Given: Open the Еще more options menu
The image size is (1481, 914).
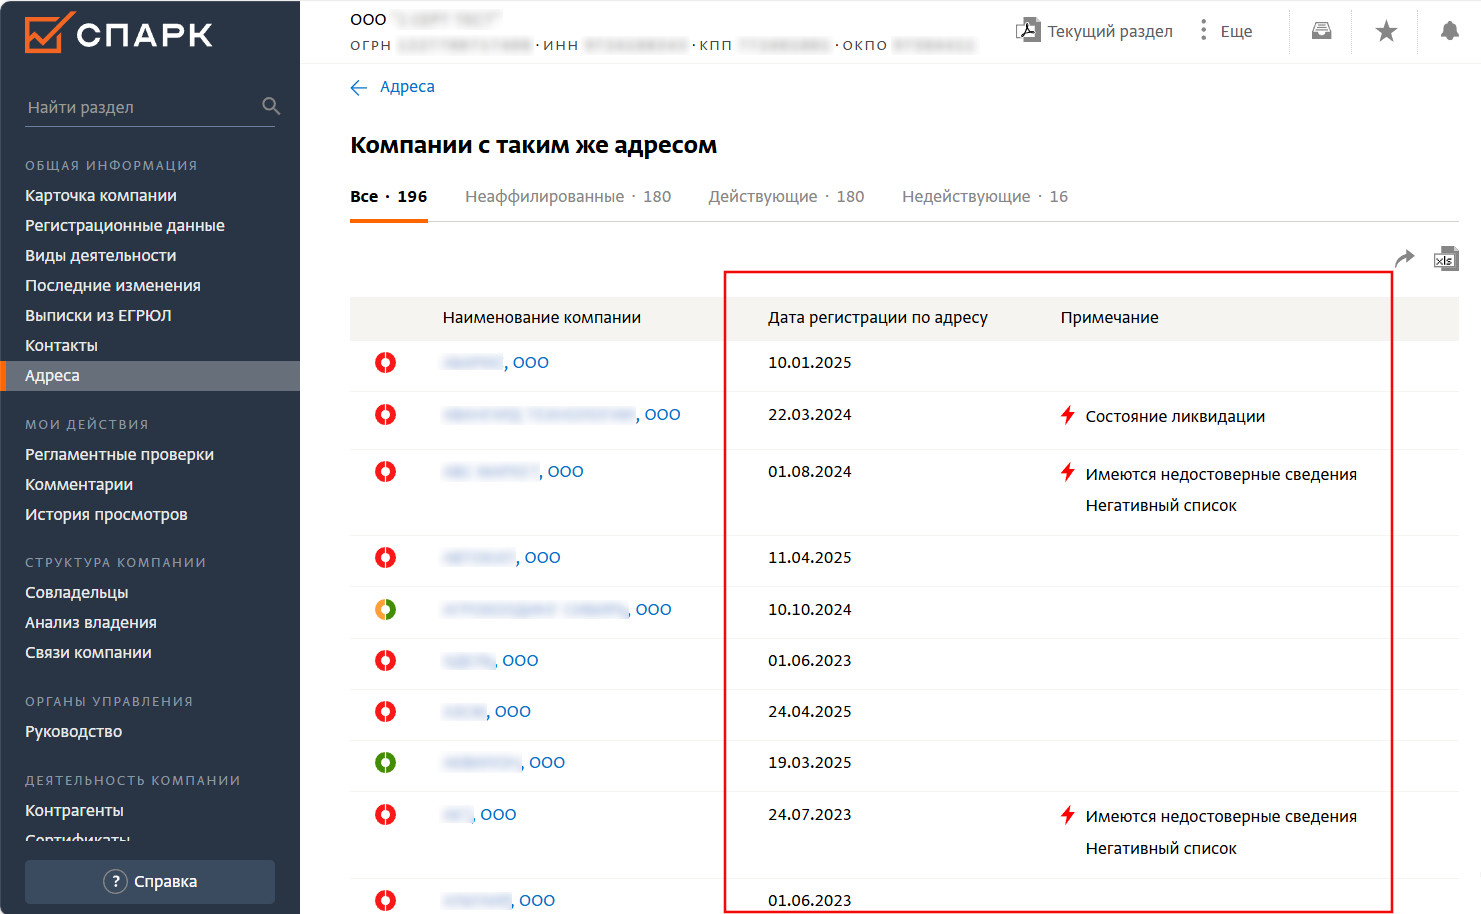Looking at the screenshot, I should [x=1226, y=31].
